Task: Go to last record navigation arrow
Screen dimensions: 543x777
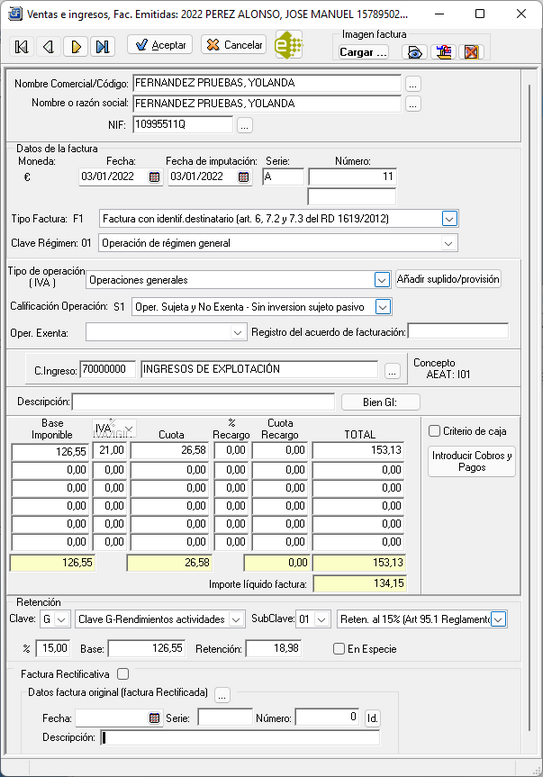Action: point(103,47)
